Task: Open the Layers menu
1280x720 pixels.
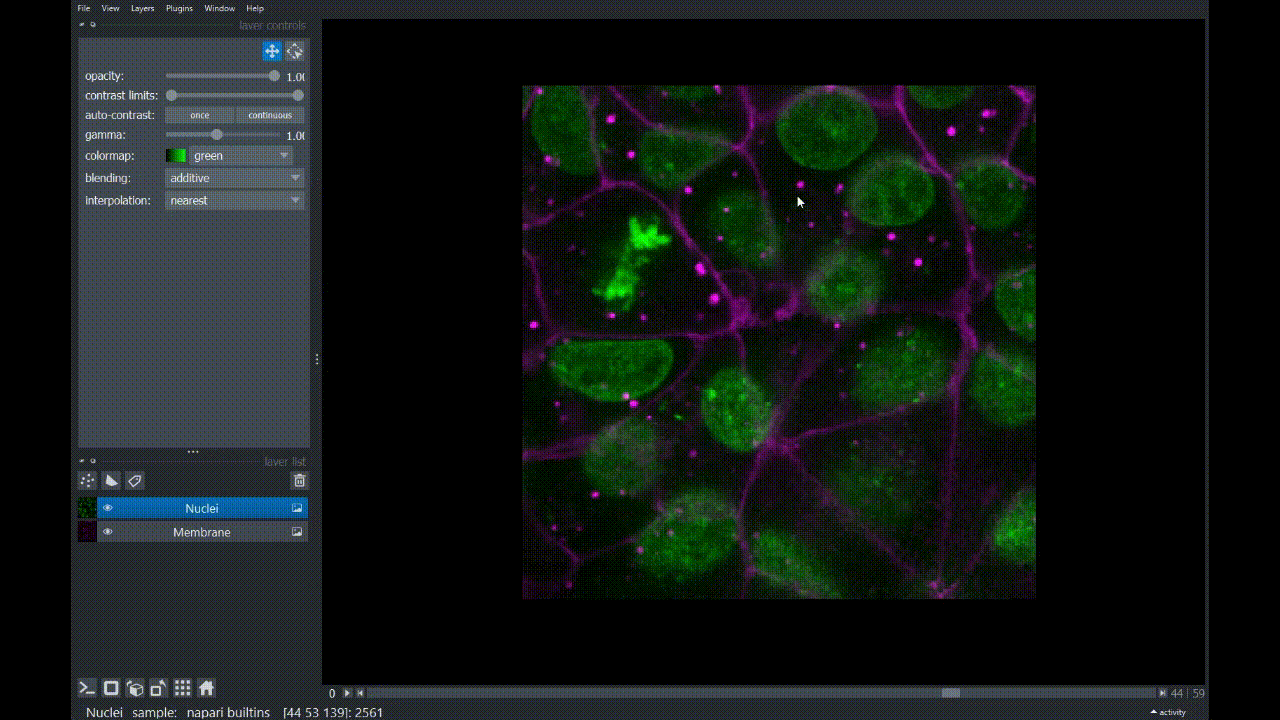Action: click(143, 8)
